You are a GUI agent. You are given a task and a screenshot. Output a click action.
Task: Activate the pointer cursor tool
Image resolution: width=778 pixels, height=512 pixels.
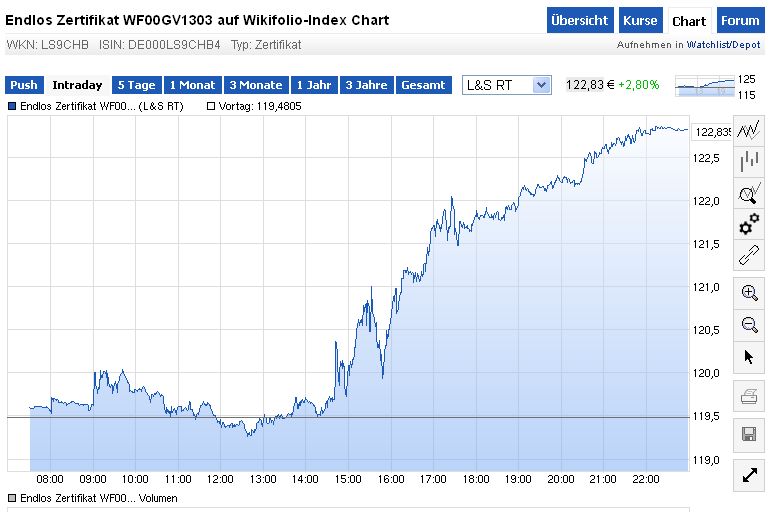[749, 356]
